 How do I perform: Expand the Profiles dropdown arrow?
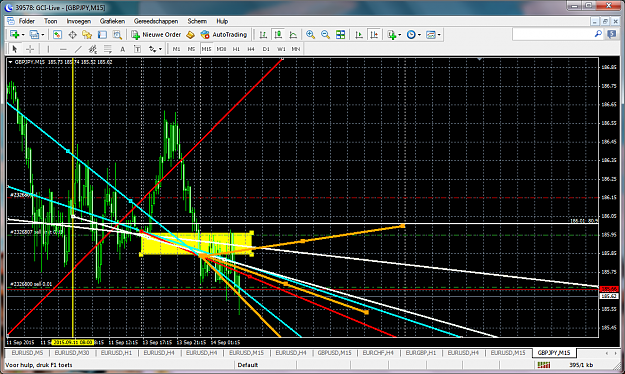43,35
